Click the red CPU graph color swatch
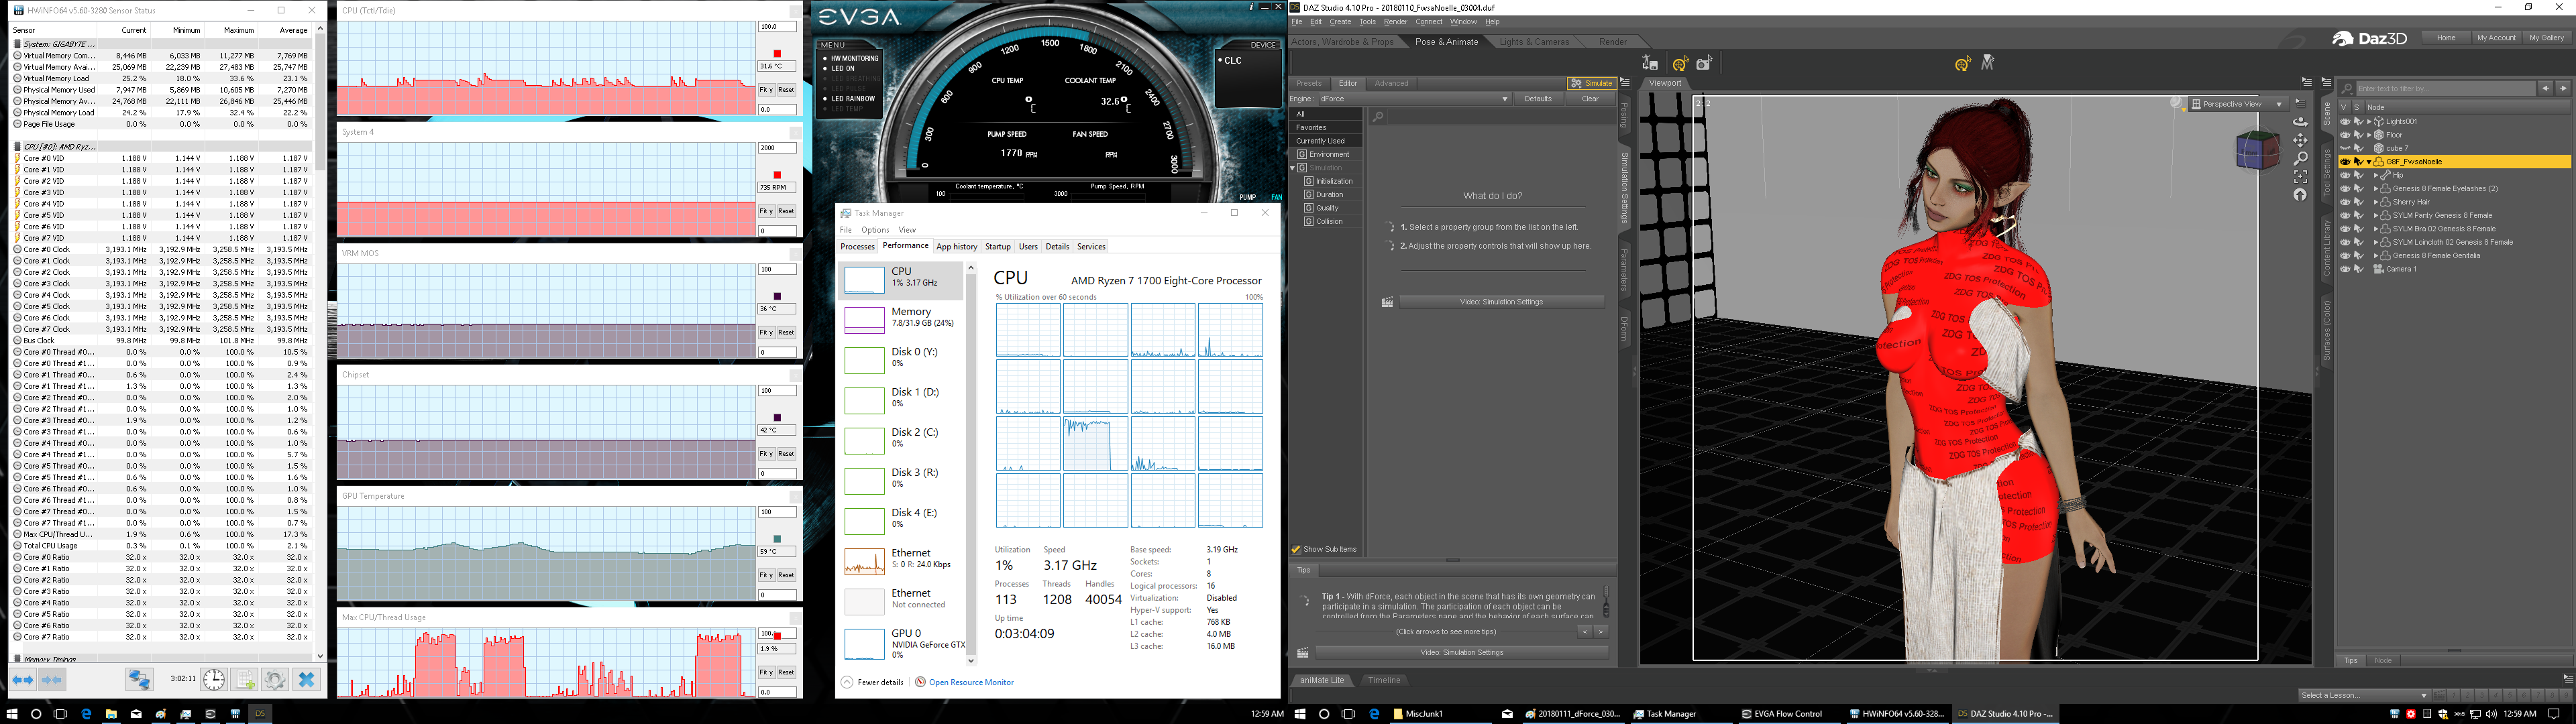This screenshot has height=724, width=2576. (x=777, y=53)
